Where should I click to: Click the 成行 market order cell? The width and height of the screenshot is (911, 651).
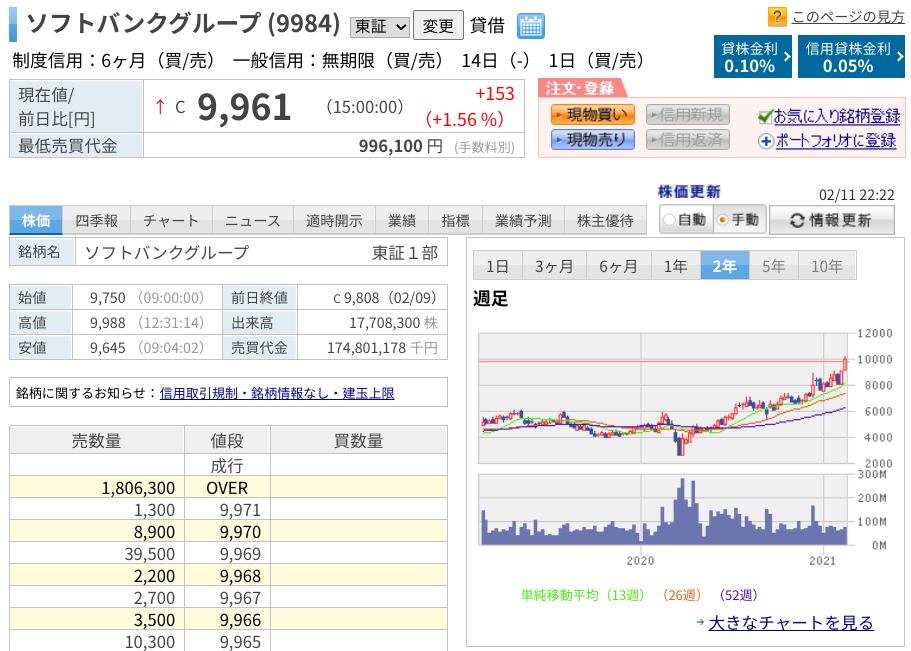pos(227,466)
